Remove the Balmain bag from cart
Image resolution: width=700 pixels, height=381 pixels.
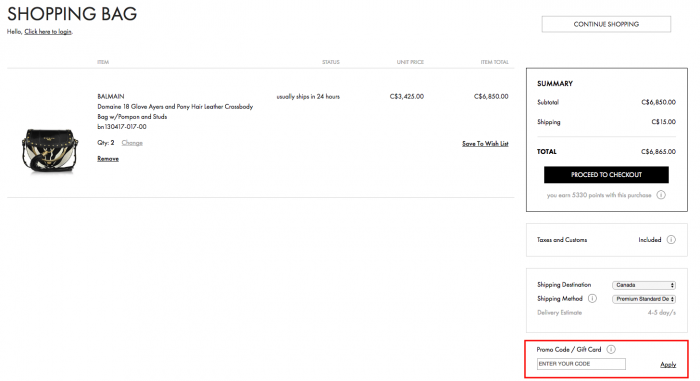click(x=108, y=159)
